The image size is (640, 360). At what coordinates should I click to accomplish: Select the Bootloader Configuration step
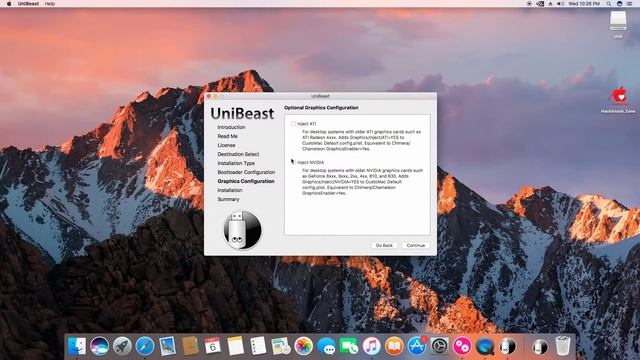pos(246,172)
